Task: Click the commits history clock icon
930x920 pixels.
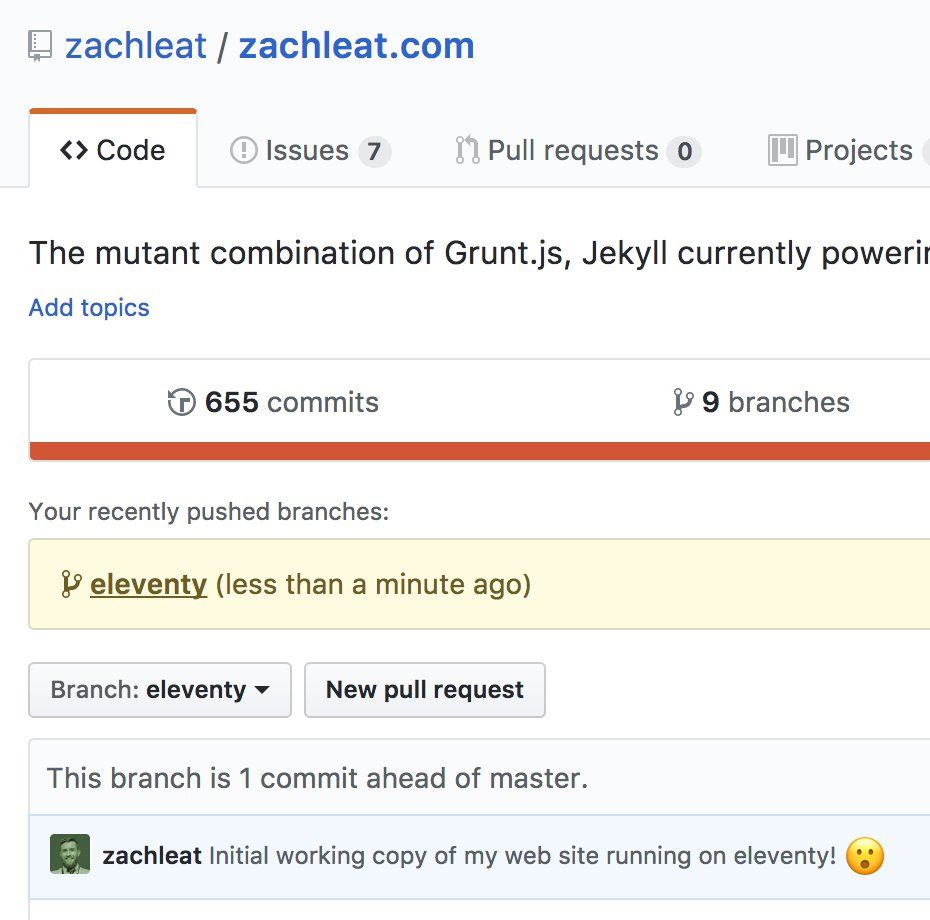Action: click(x=181, y=402)
